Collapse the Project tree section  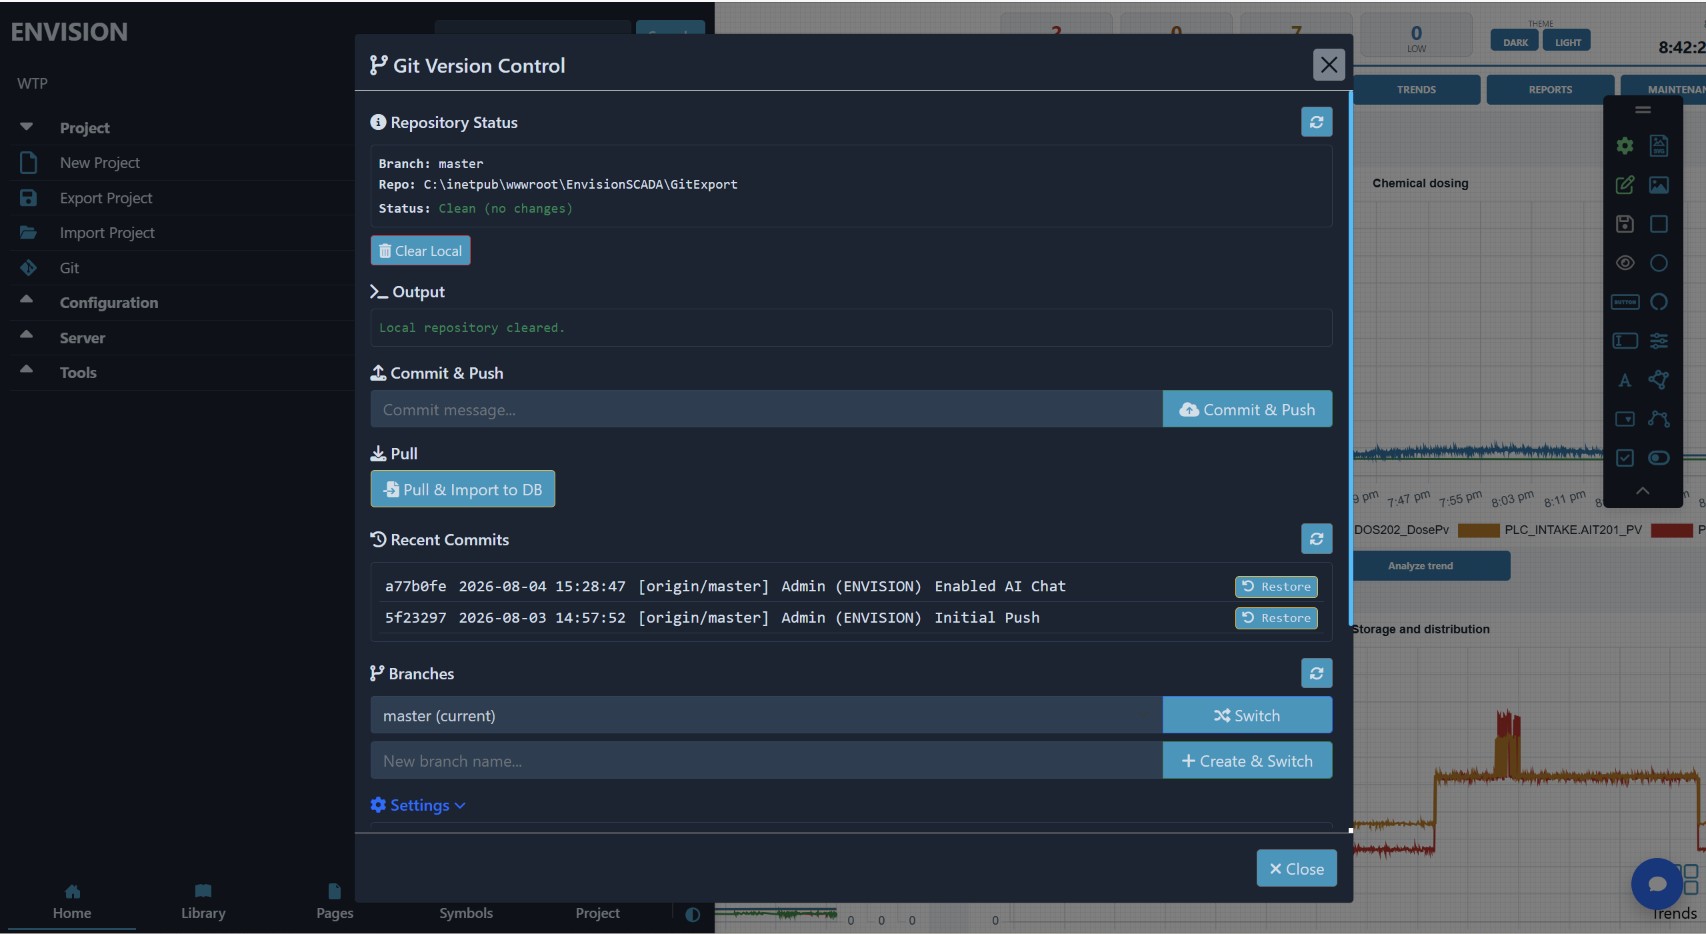[x=27, y=127]
